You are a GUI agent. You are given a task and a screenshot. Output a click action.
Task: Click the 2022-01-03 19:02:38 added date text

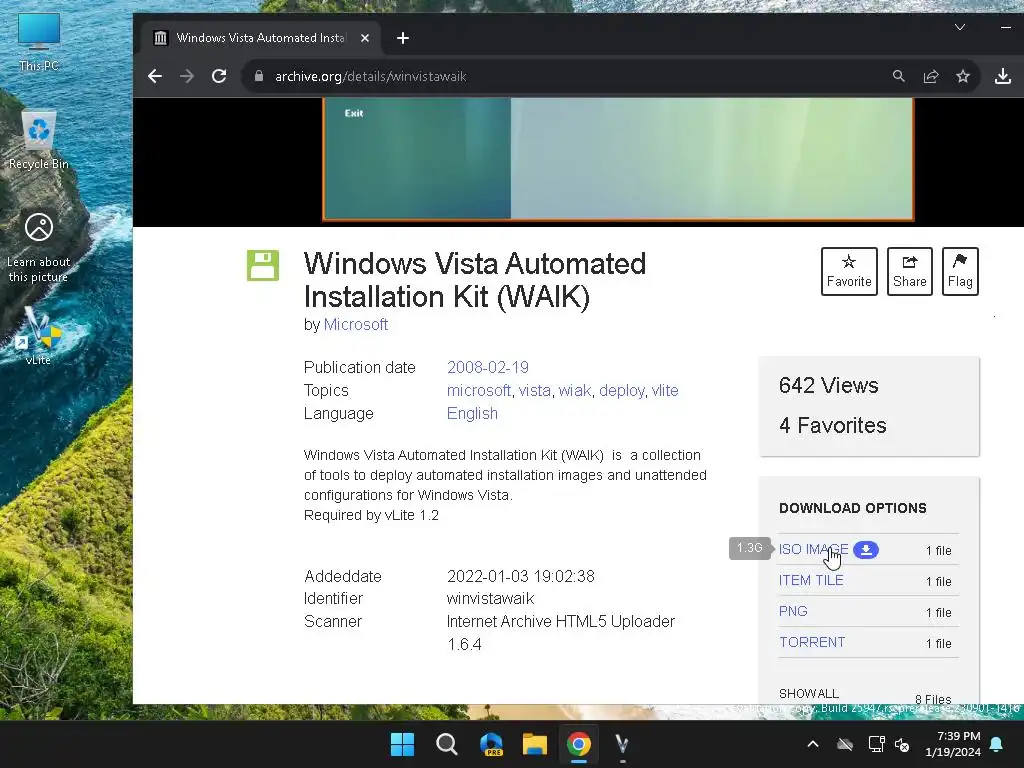tap(520, 576)
